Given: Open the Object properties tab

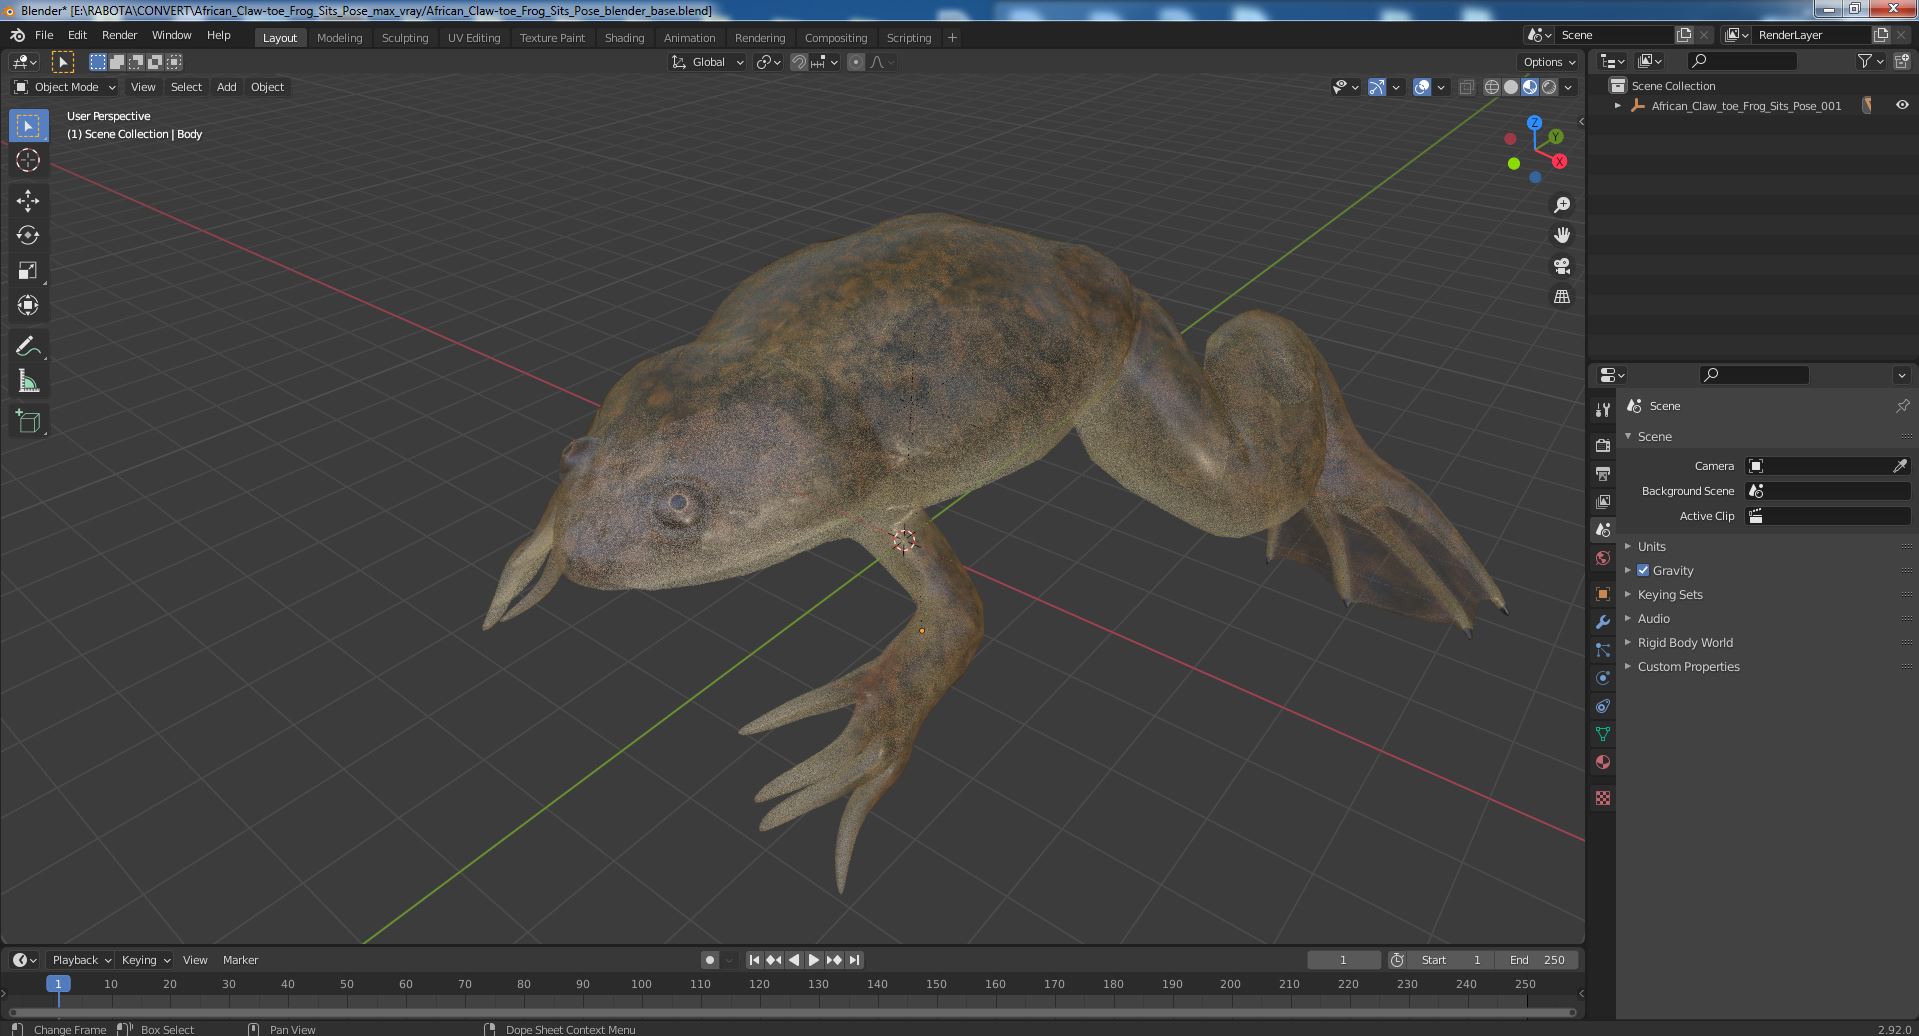Looking at the screenshot, I should [x=1603, y=594].
